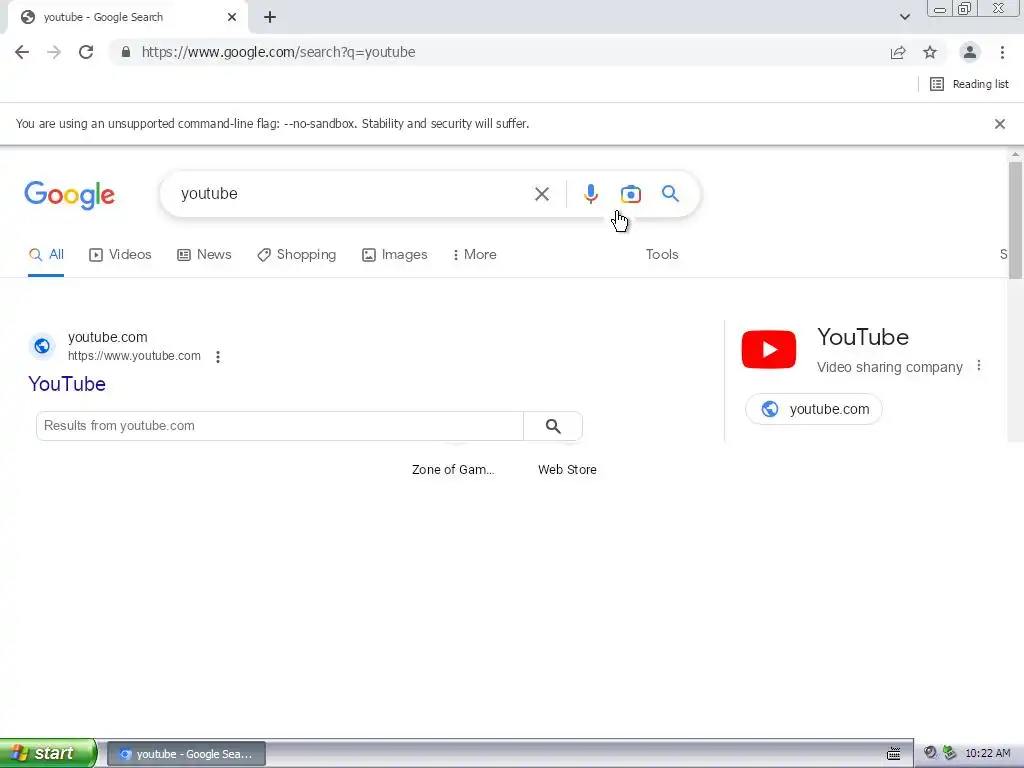Click the second system tray icon

(949, 753)
